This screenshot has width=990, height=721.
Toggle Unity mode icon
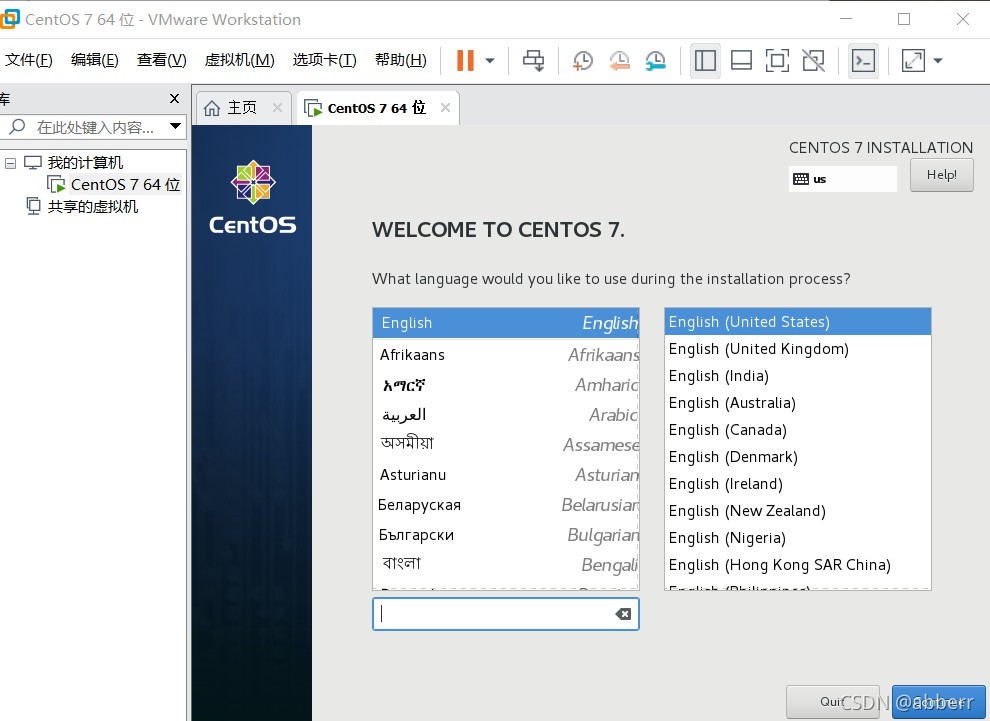[813, 61]
